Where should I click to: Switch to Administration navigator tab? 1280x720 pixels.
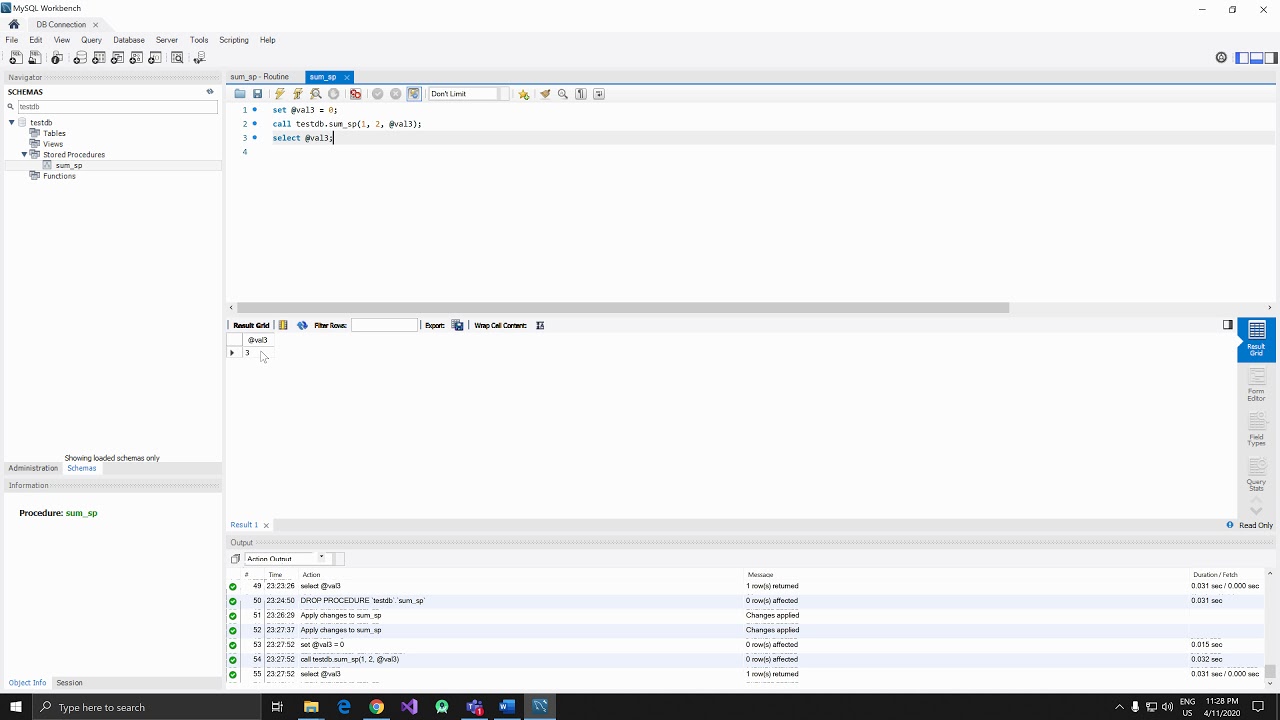tap(33, 468)
